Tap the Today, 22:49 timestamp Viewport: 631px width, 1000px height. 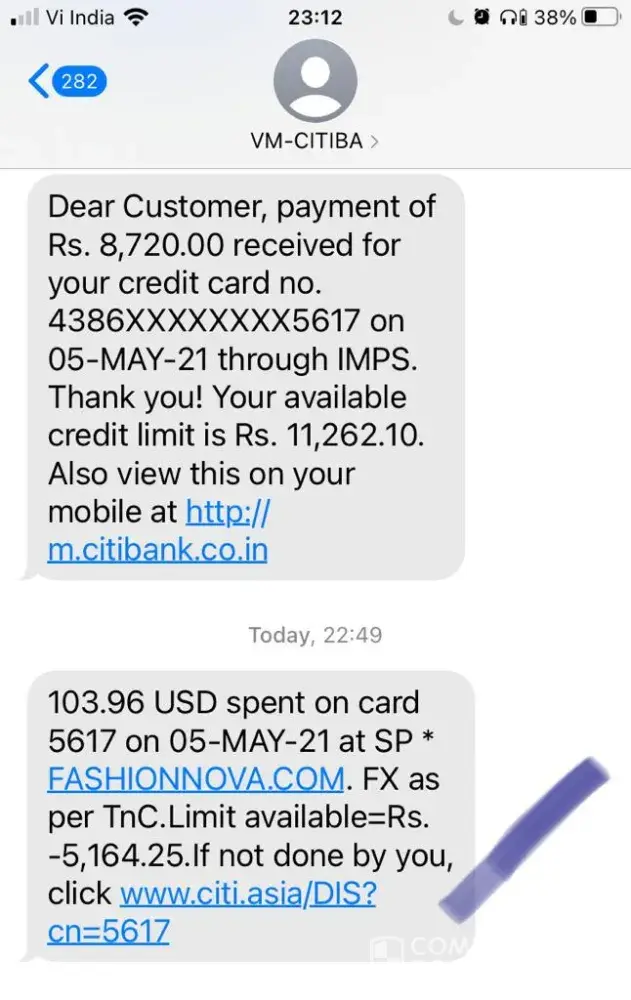pos(315,635)
